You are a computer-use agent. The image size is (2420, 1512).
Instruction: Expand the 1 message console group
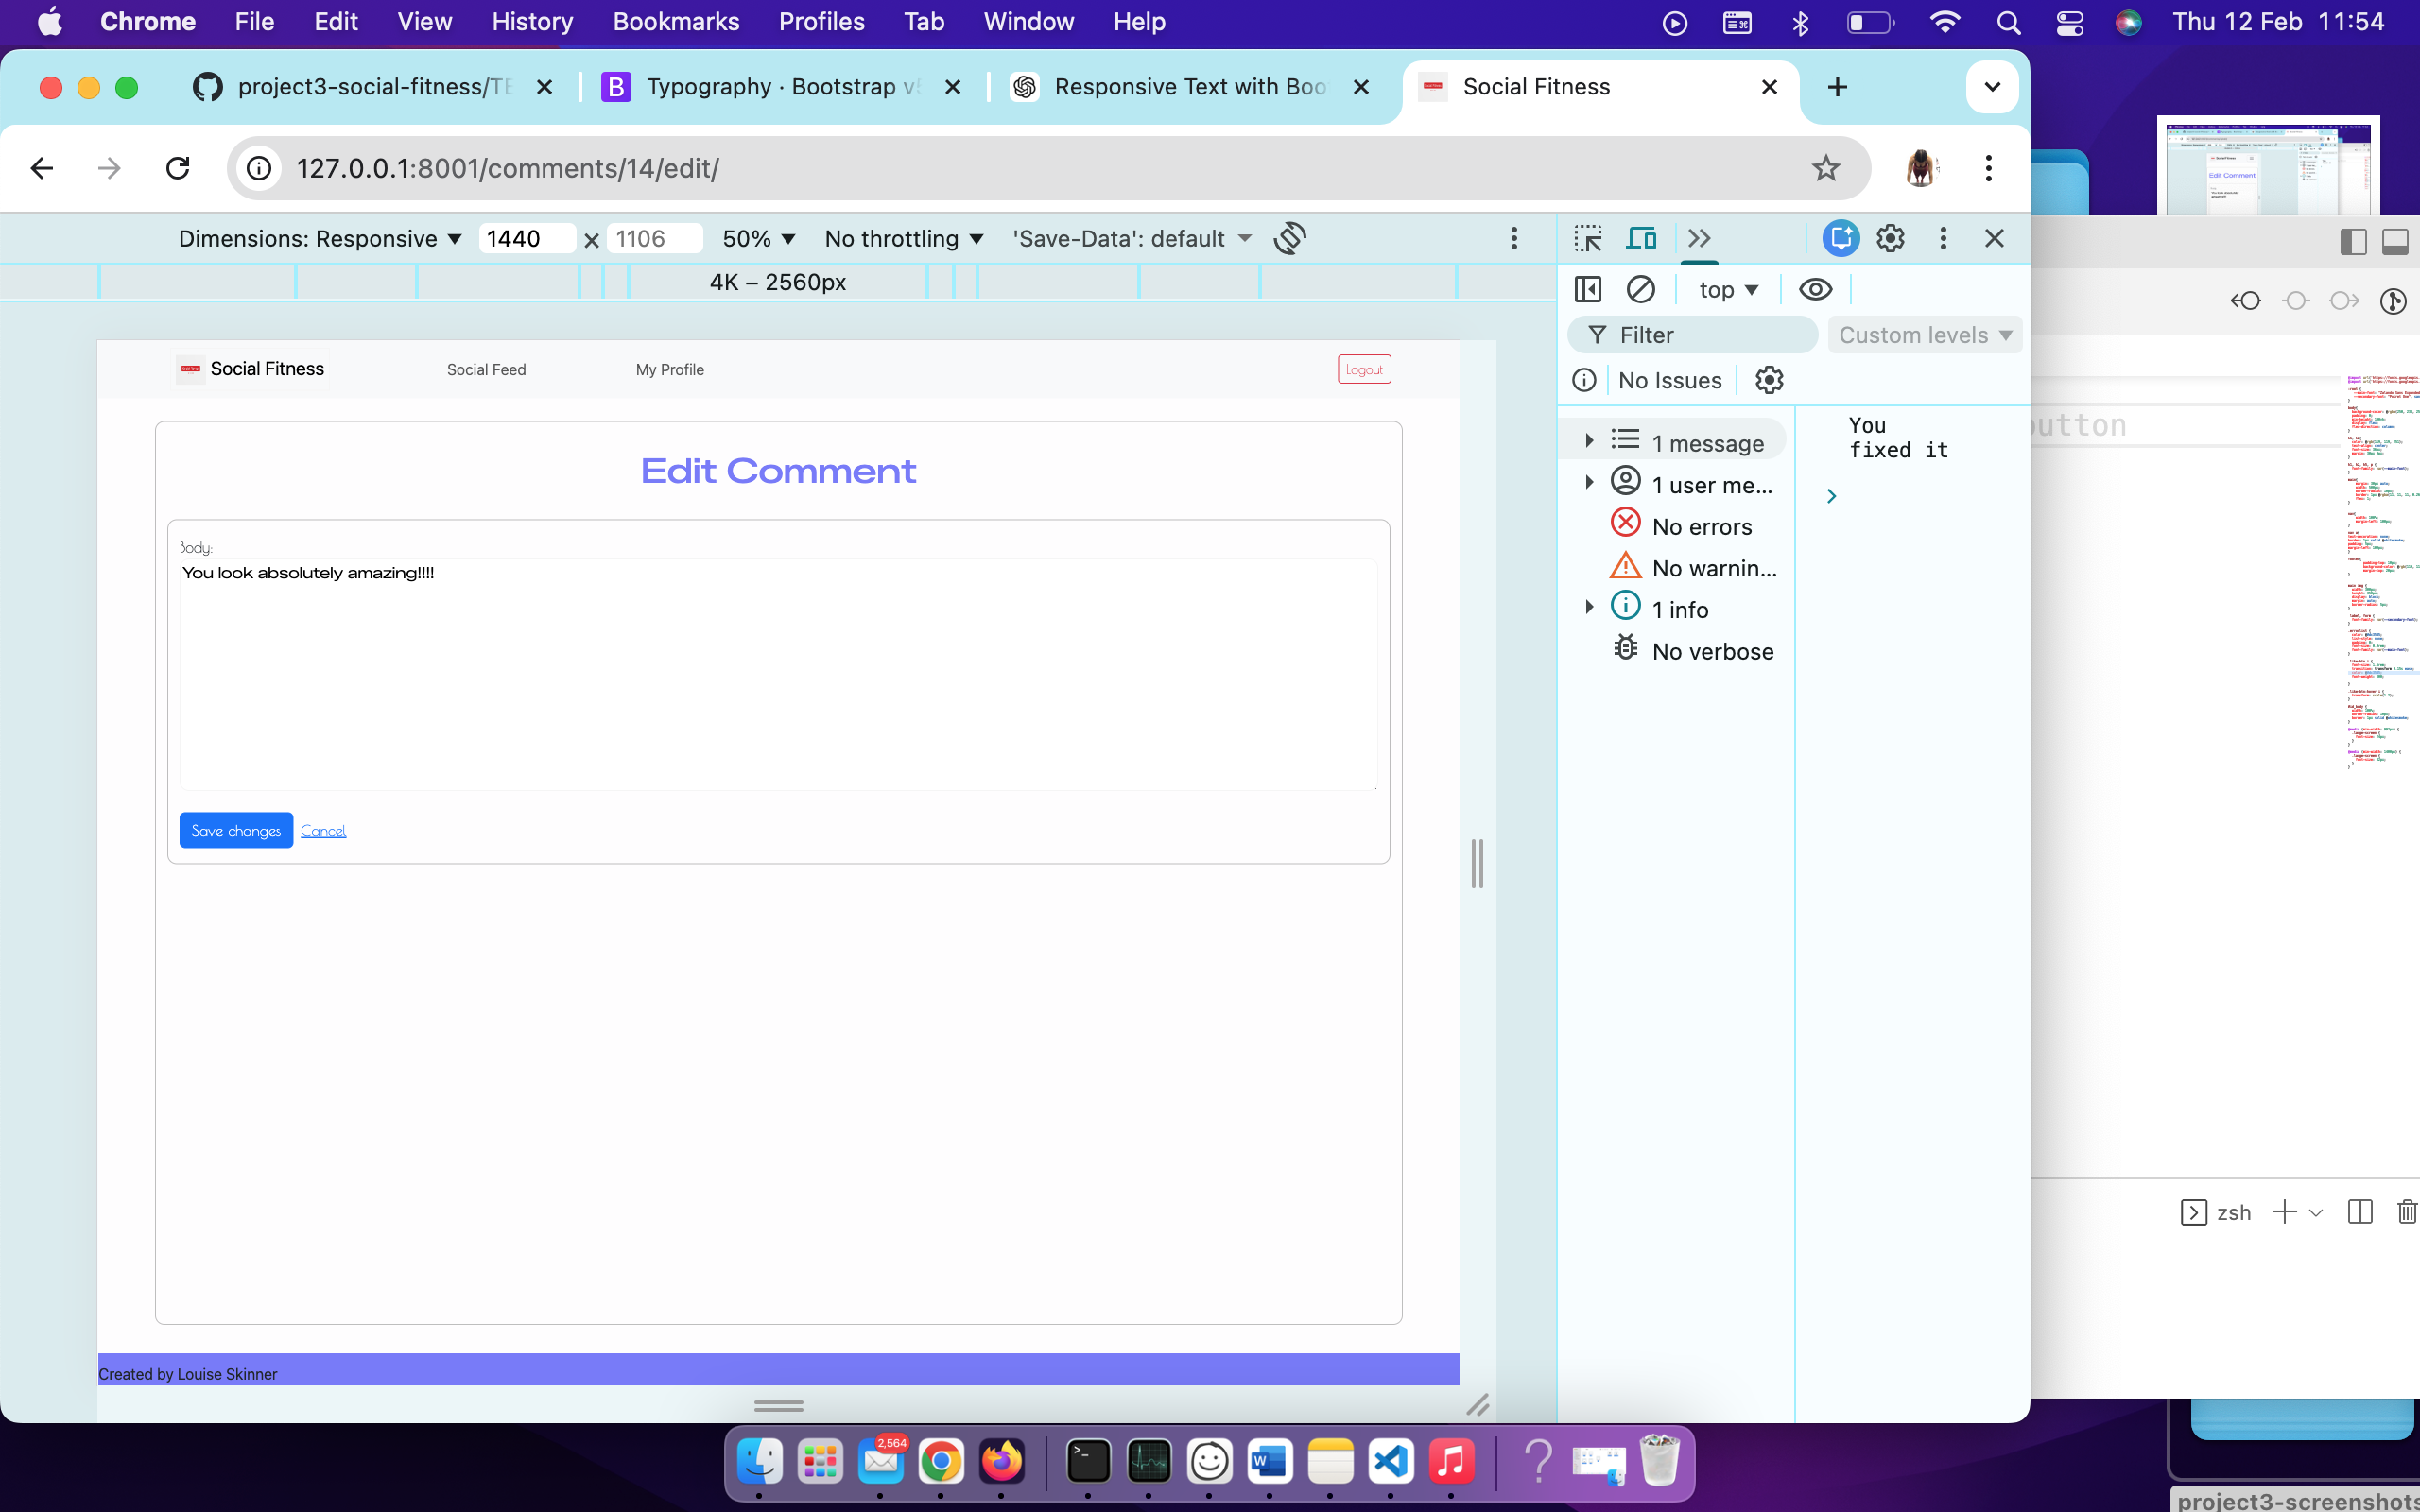click(1590, 440)
